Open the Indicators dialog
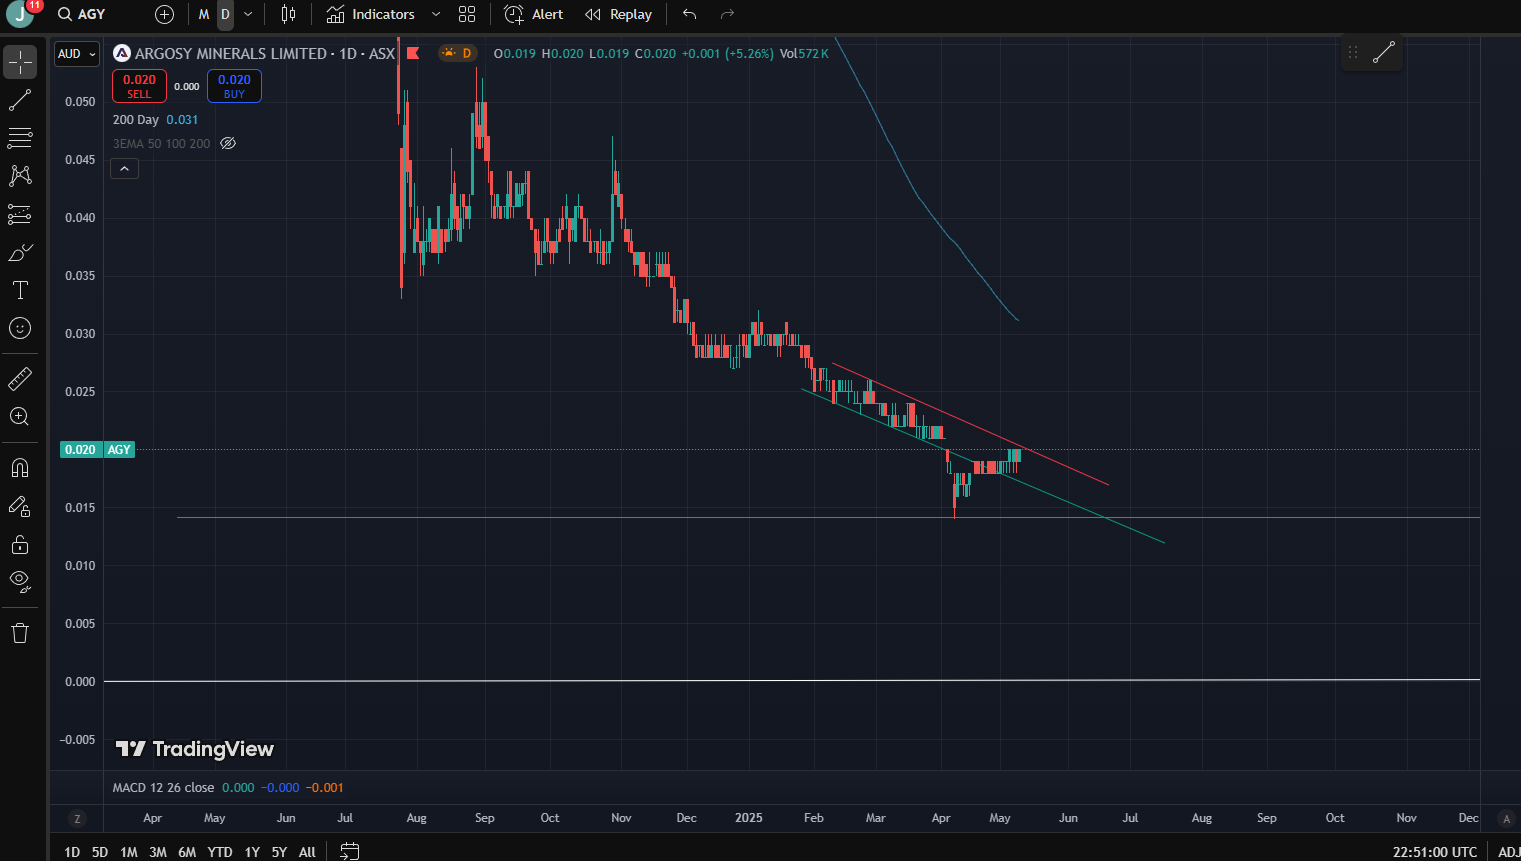Image resolution: width=1521 pixels, height=861 pixels. [371, 14]
